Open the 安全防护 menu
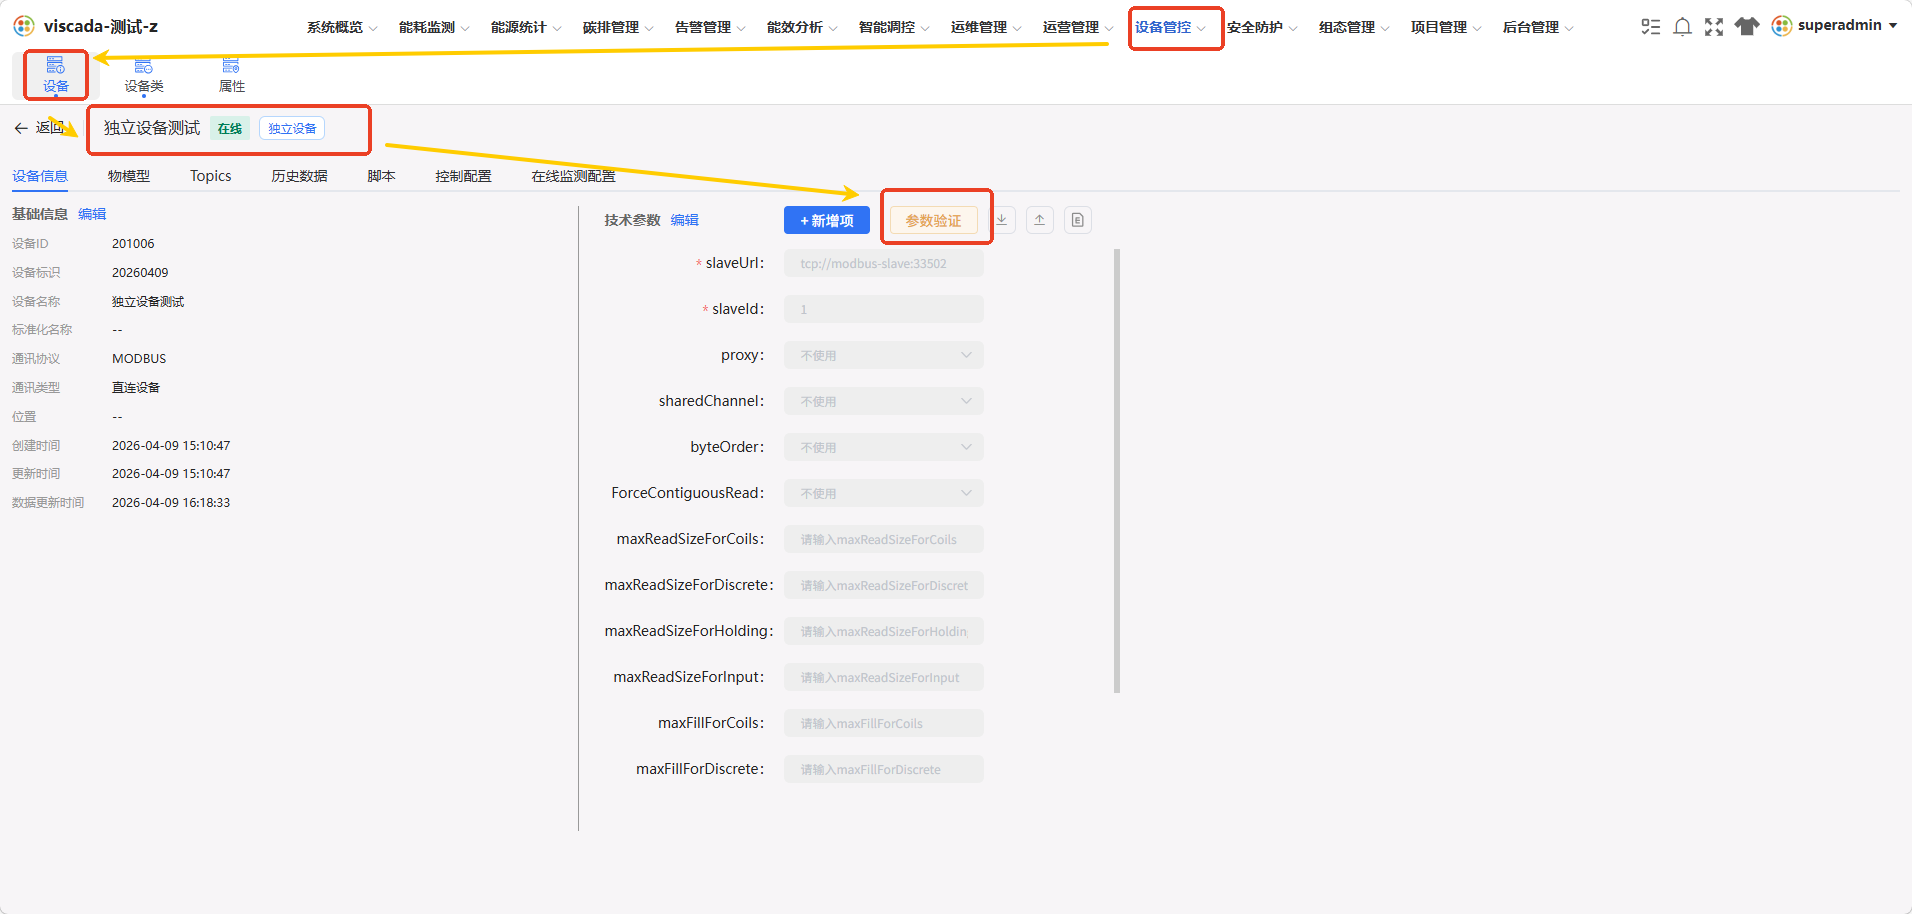 tap(1262, 27)
